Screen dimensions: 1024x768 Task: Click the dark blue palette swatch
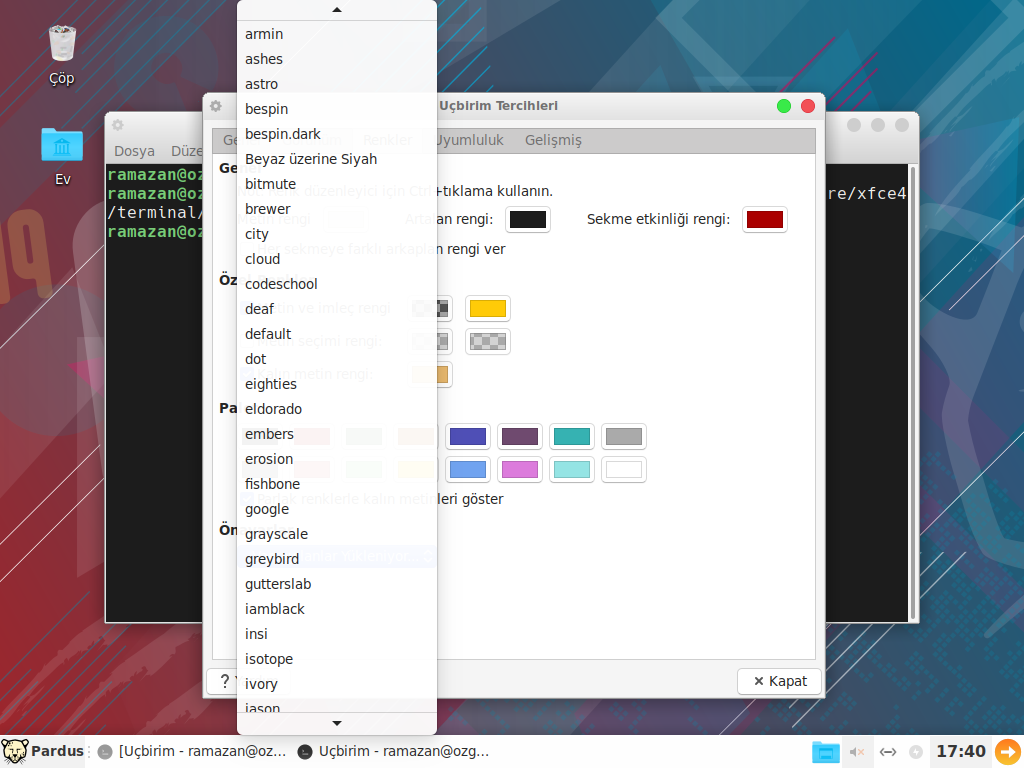(468, 436)
